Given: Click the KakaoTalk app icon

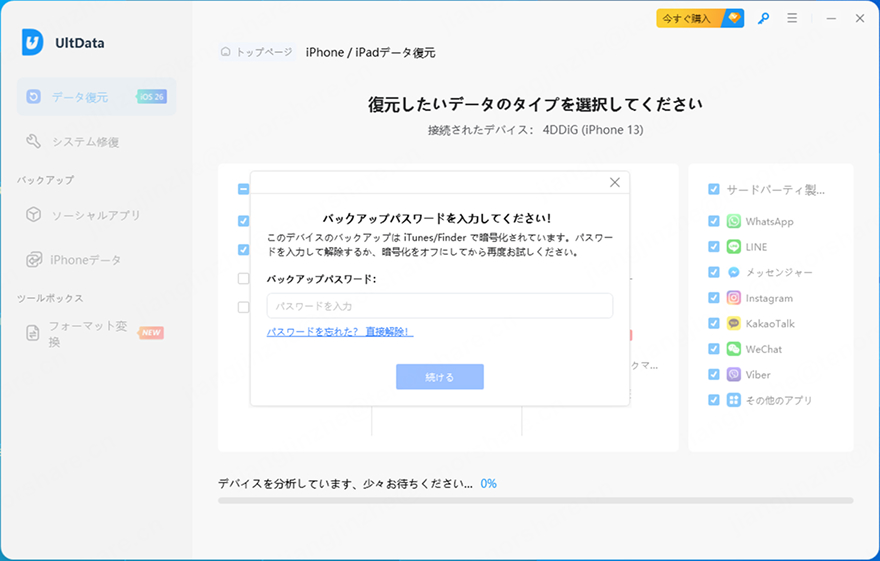Looking at the screenshot, I should tap(734, 323).
